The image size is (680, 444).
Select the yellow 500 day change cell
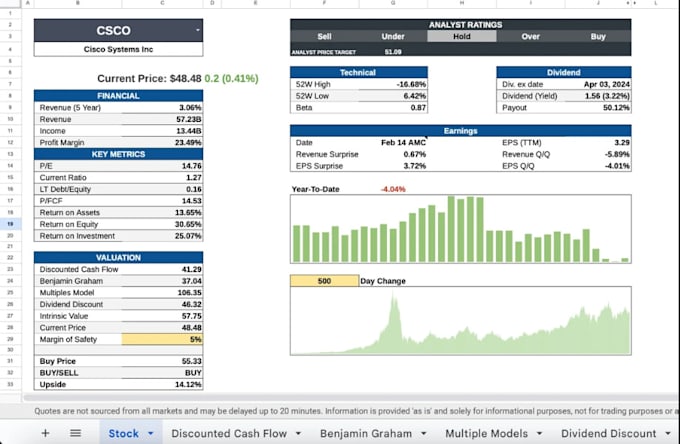click(x=324, y=281)
